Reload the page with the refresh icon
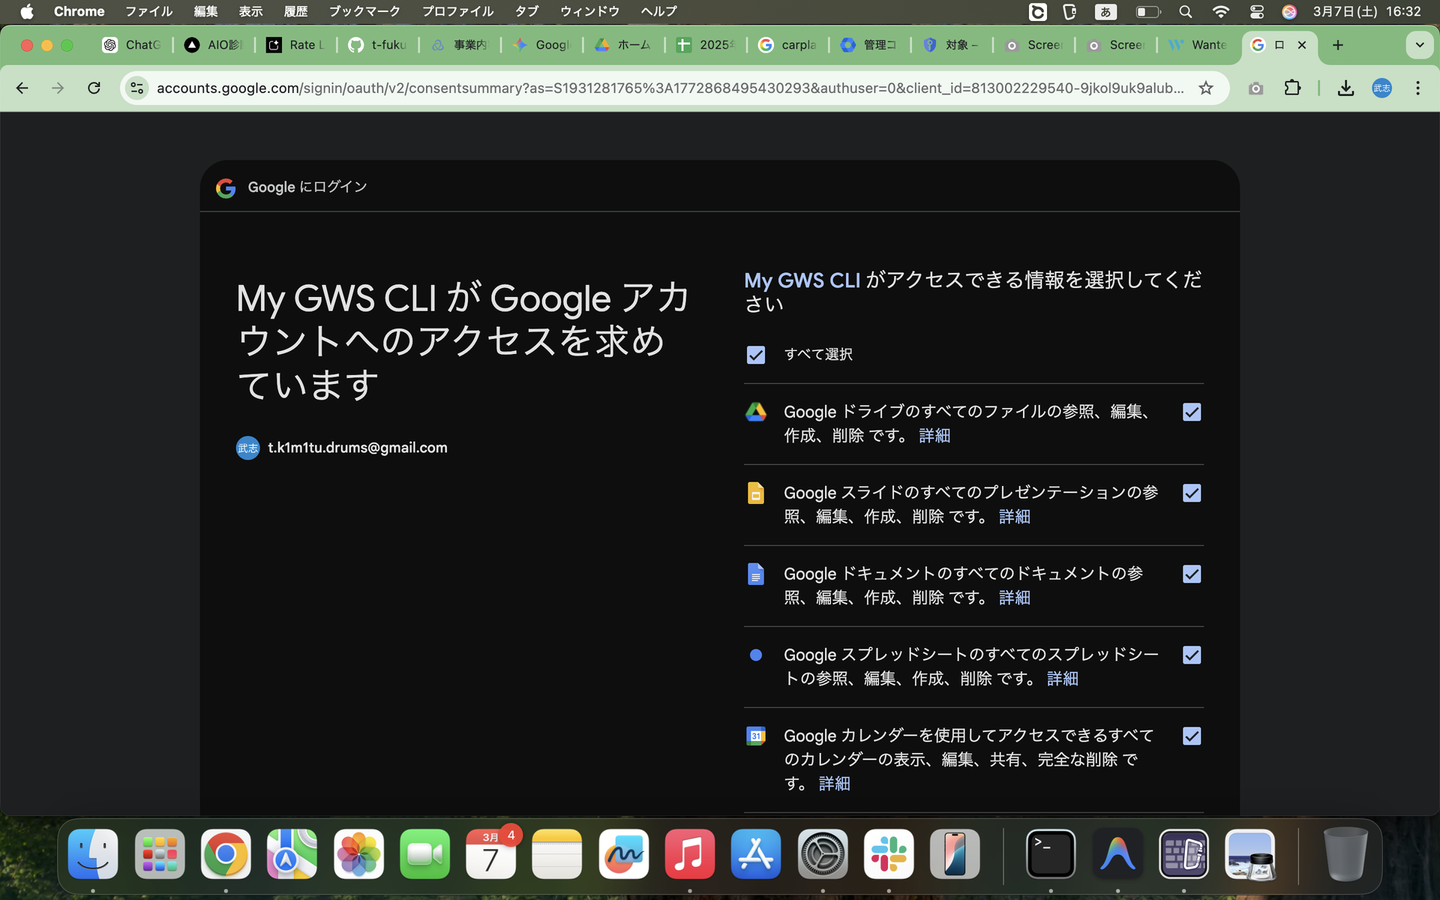 coord(94,88)
